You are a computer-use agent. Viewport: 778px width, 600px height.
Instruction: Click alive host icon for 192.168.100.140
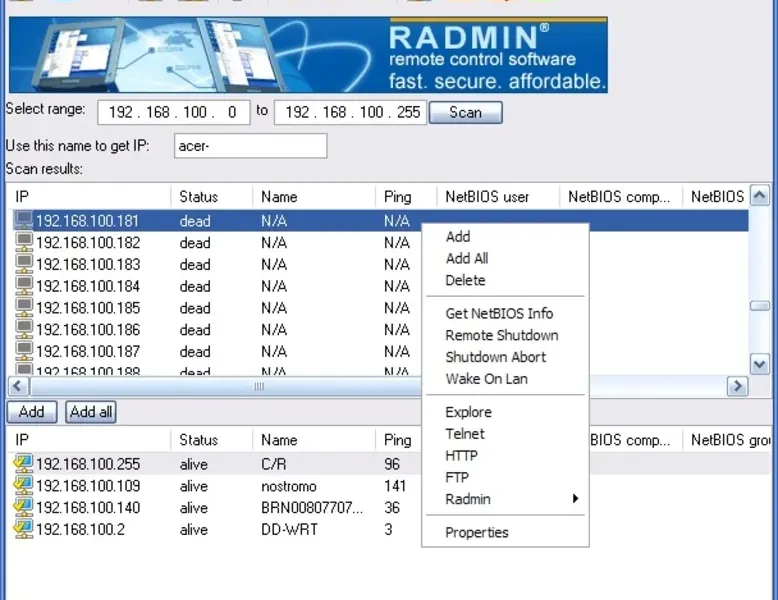[x=23, y=507]
